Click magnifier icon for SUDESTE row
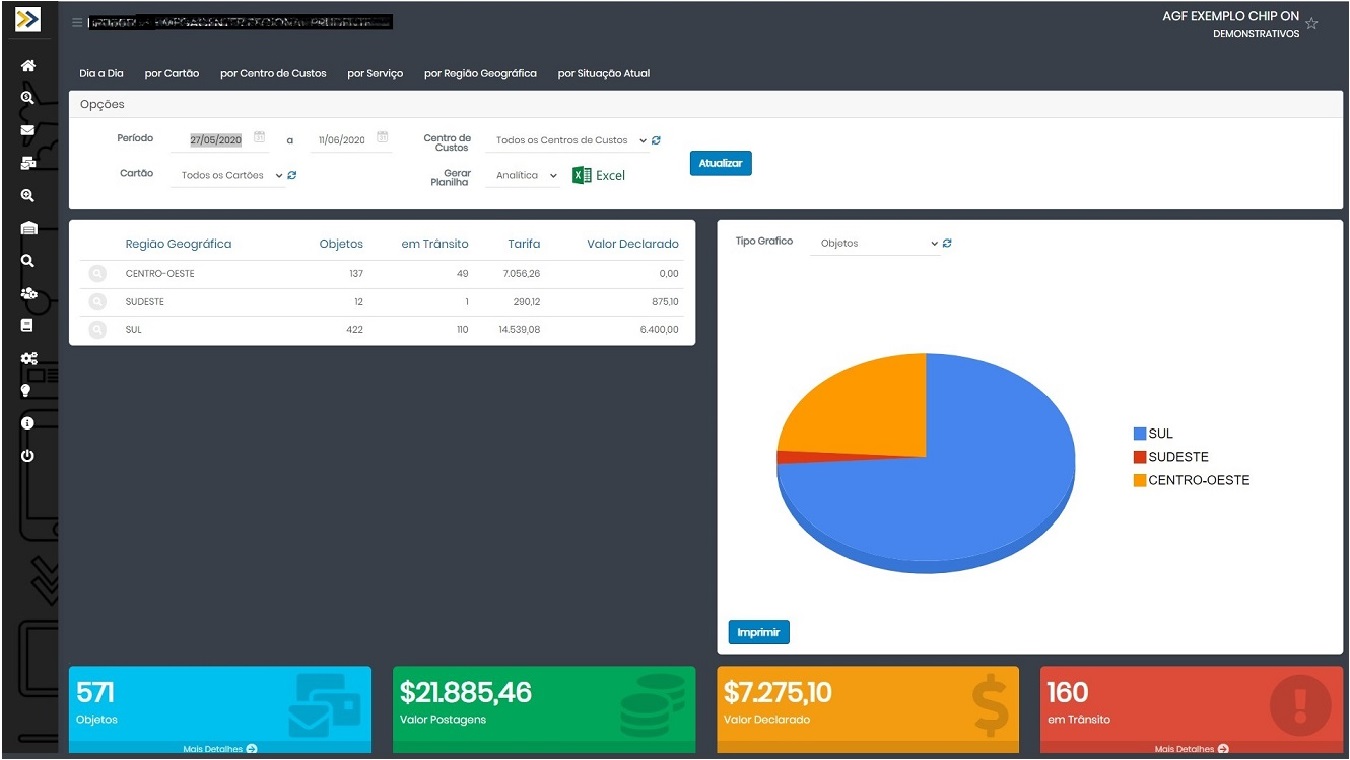1350x760 pixels. tap(97, 302)
